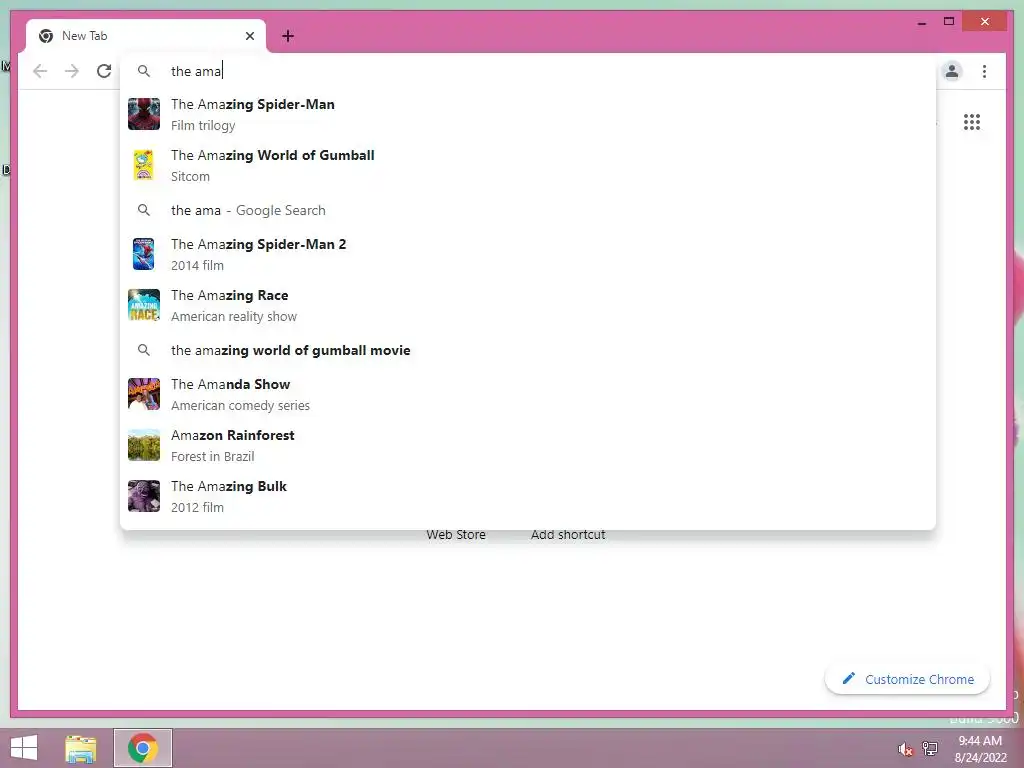Click the Chrome taskbar icon
The height and width of the screenshot is (768, 1024).
point(142,748)
